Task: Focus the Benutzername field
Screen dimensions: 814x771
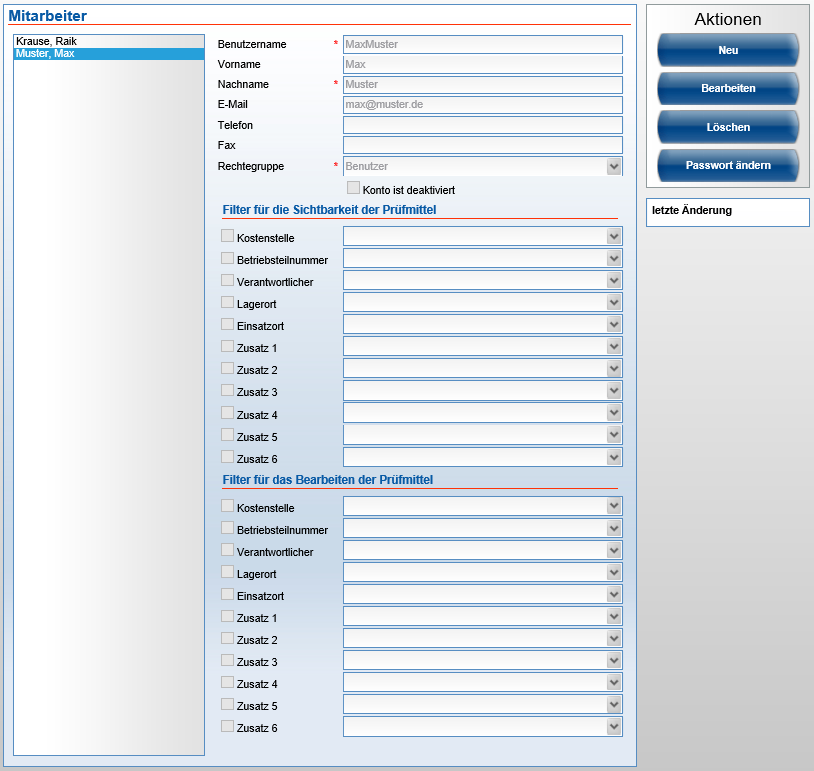Action: pos(483,44)
